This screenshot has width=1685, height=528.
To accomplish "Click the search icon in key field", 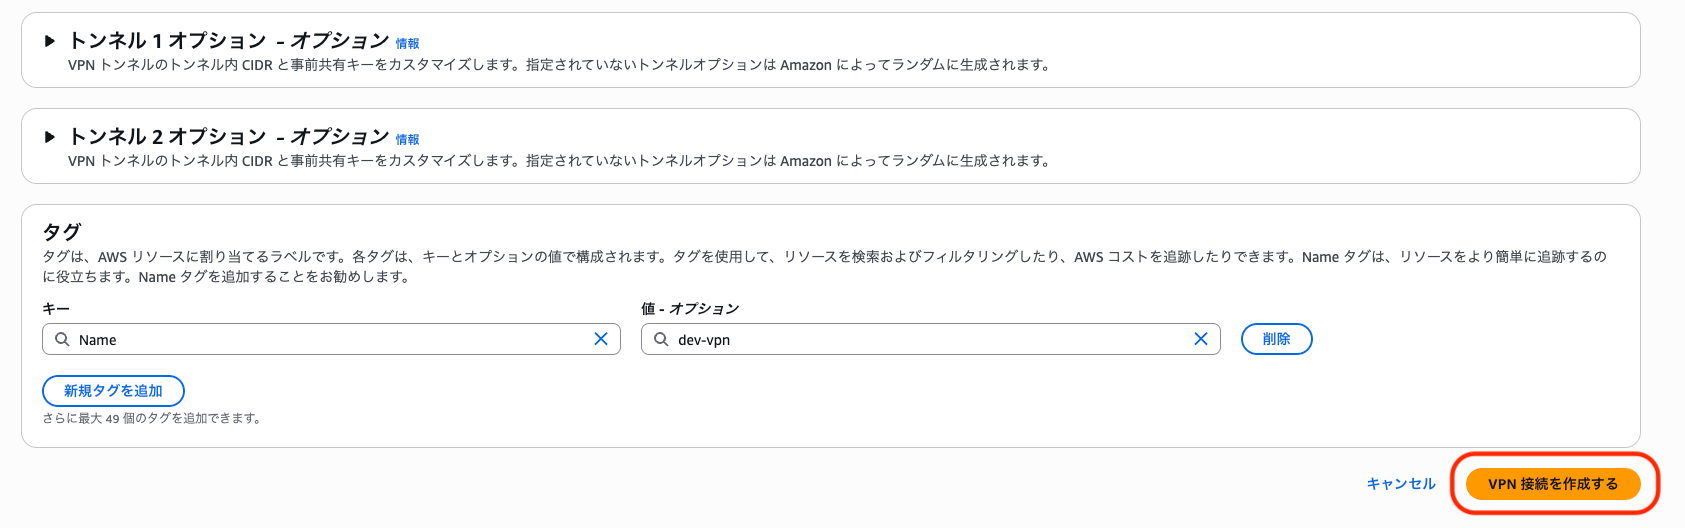I will (62, 340).
